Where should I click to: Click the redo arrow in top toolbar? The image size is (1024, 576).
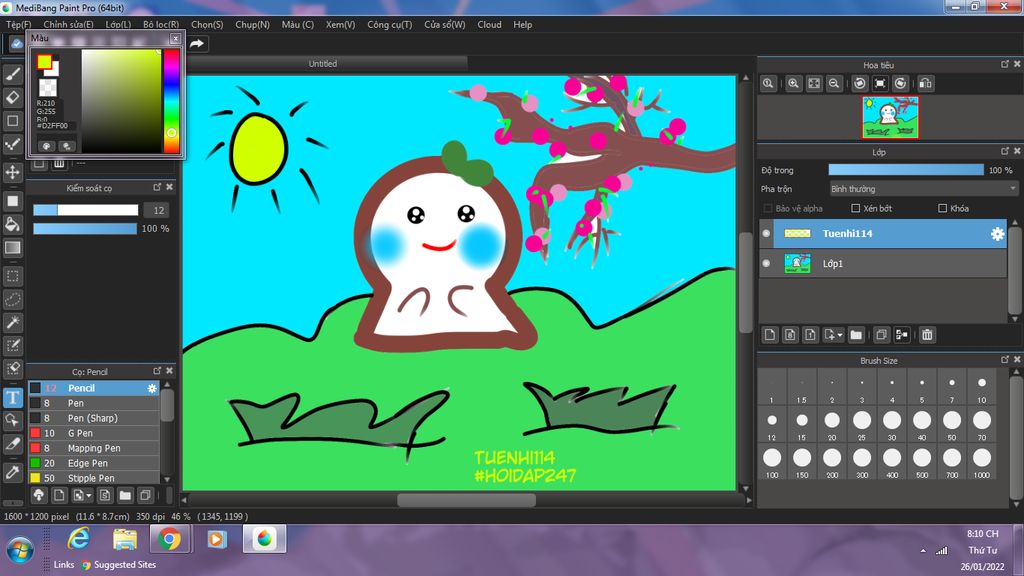click(x=197, y=44)
